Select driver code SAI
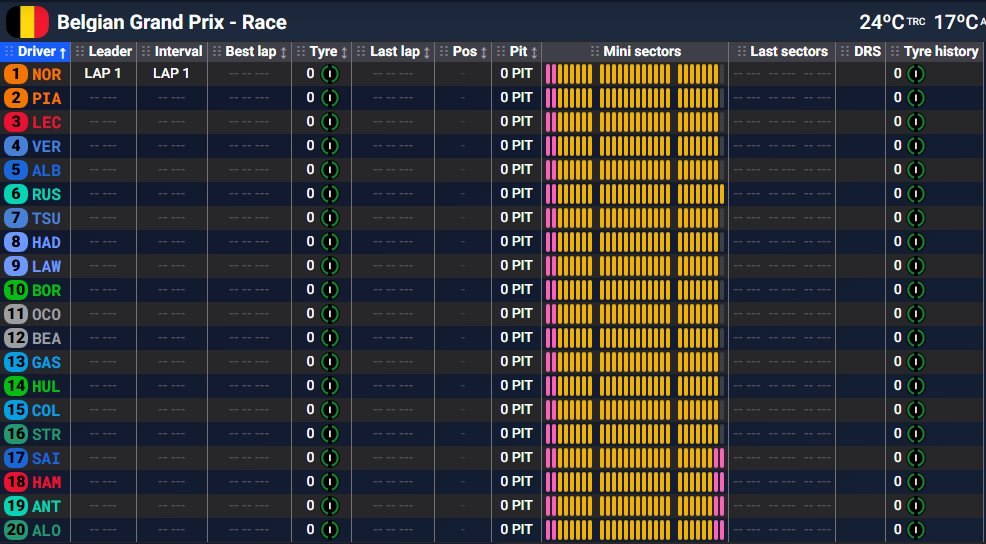 [x=47, y=458]
